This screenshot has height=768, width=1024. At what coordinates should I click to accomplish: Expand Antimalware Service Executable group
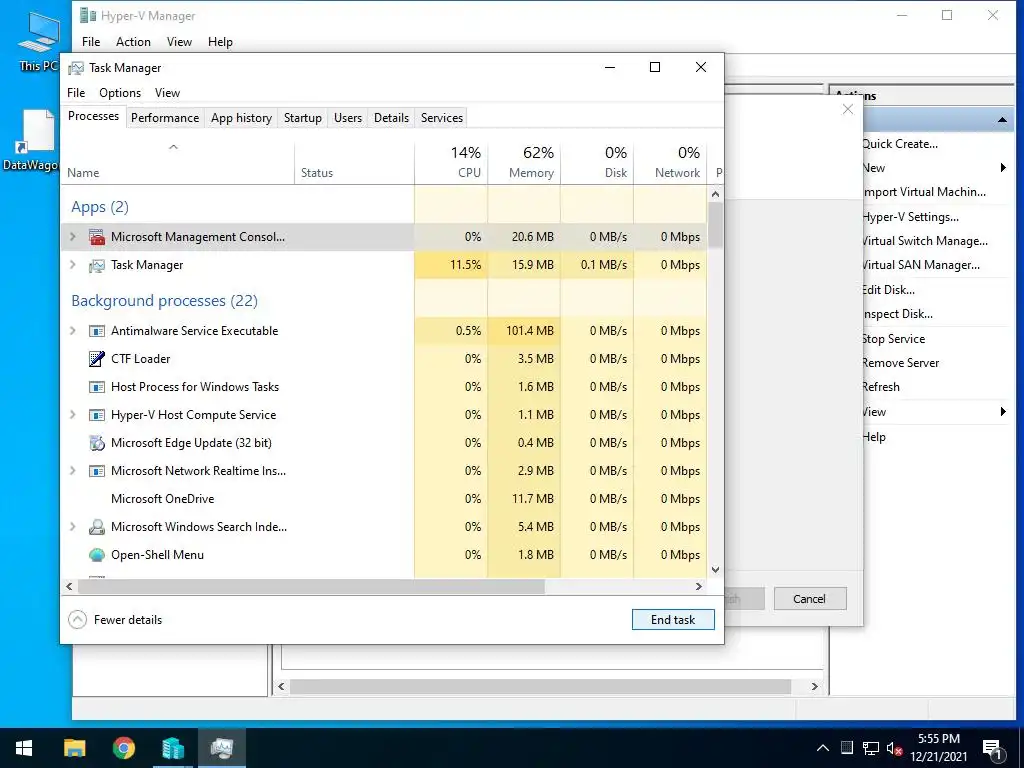tap(73, 331)
